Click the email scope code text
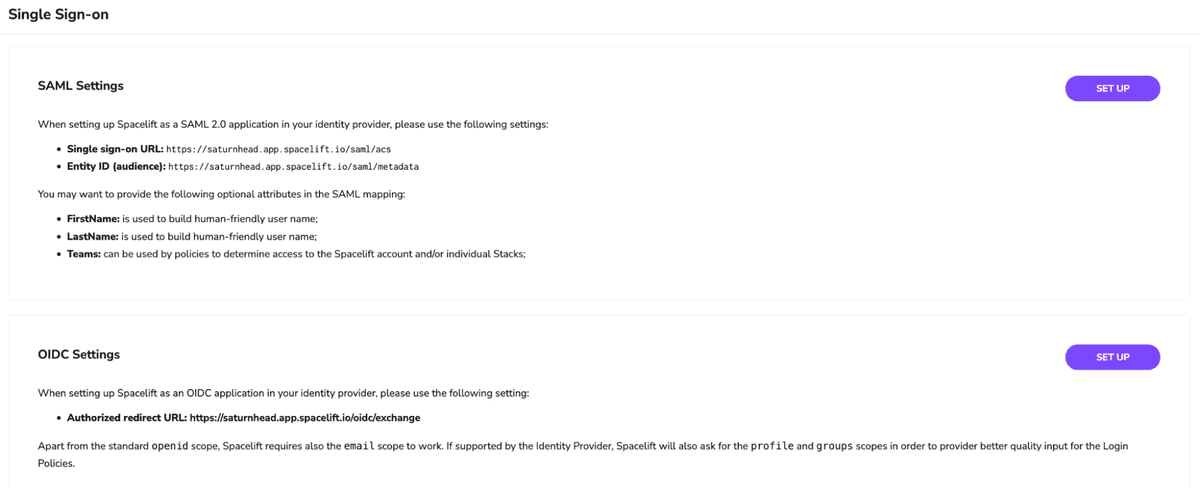 [x=358, y=446]
